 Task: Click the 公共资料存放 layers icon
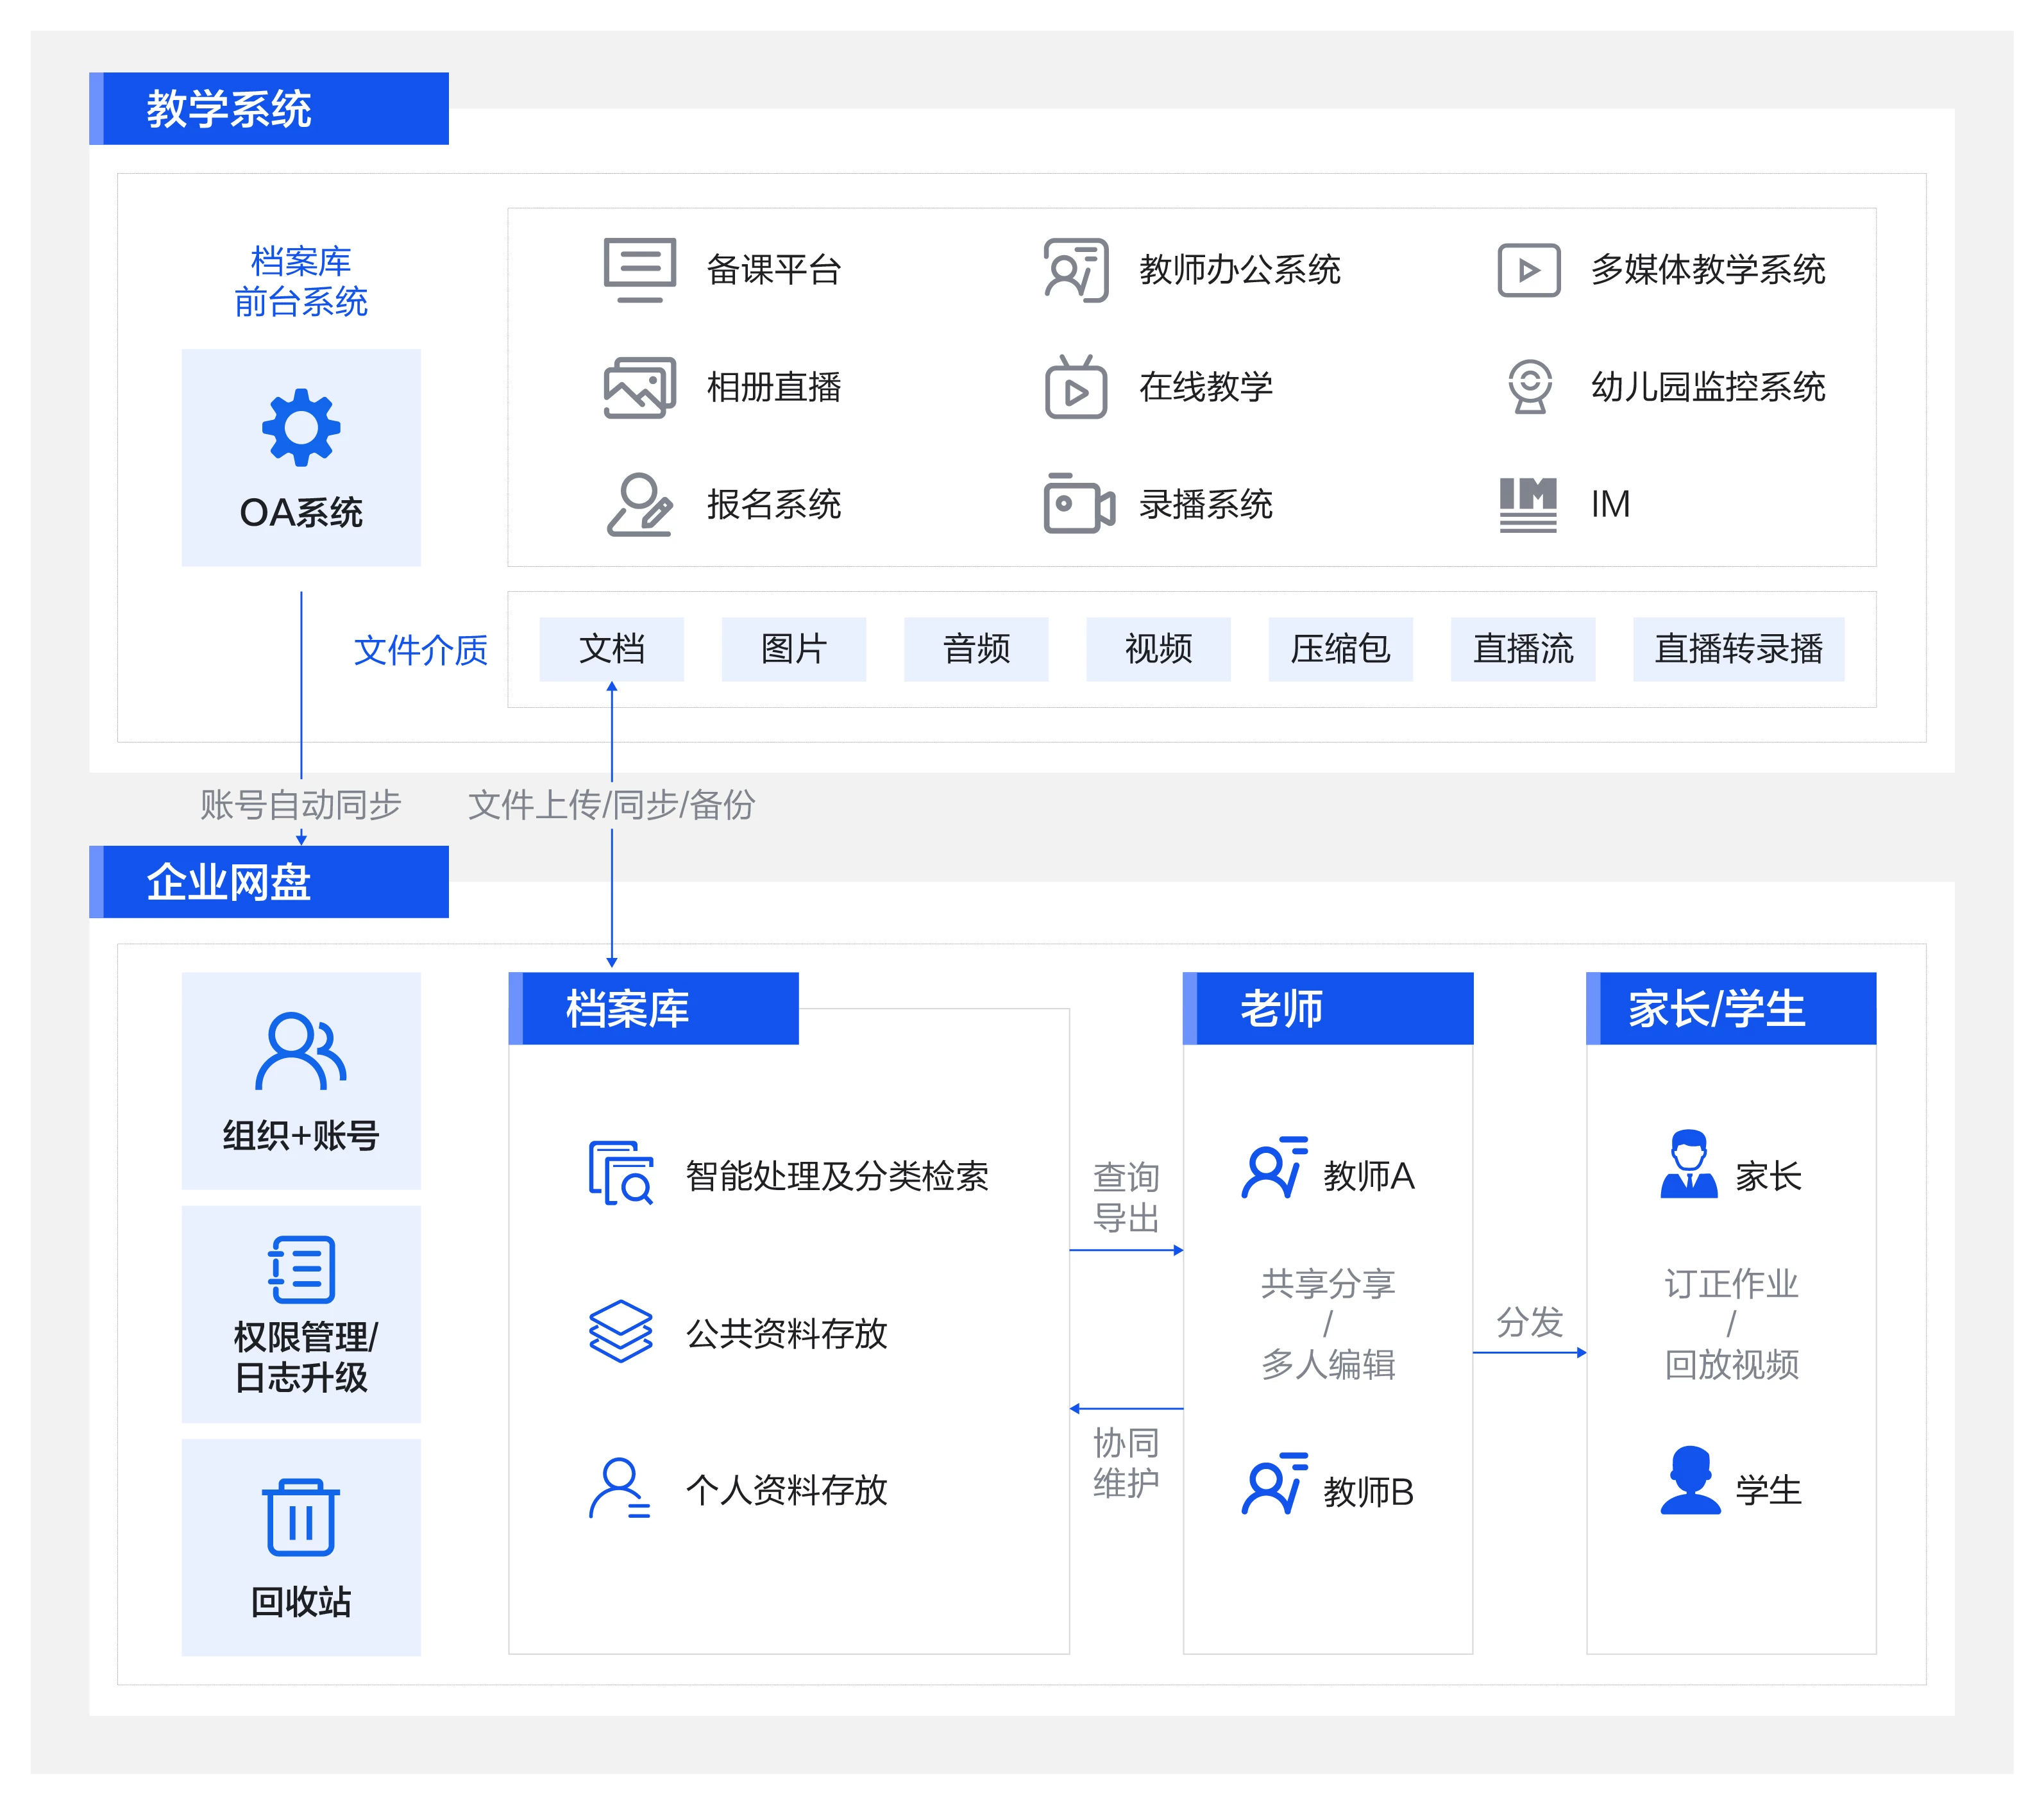[620, 1331]
